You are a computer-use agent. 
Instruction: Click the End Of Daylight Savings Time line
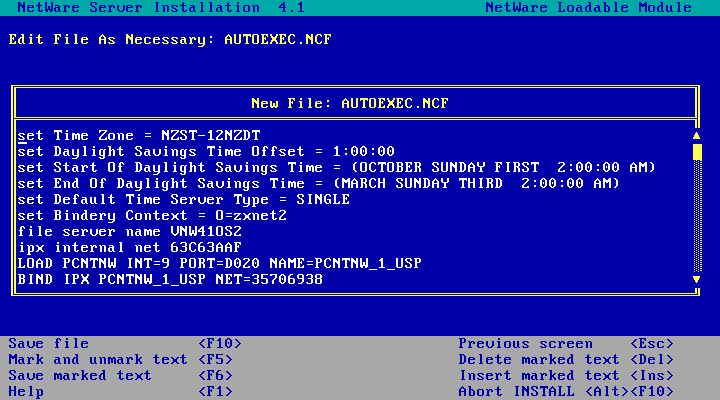click(x=319, y=183)
